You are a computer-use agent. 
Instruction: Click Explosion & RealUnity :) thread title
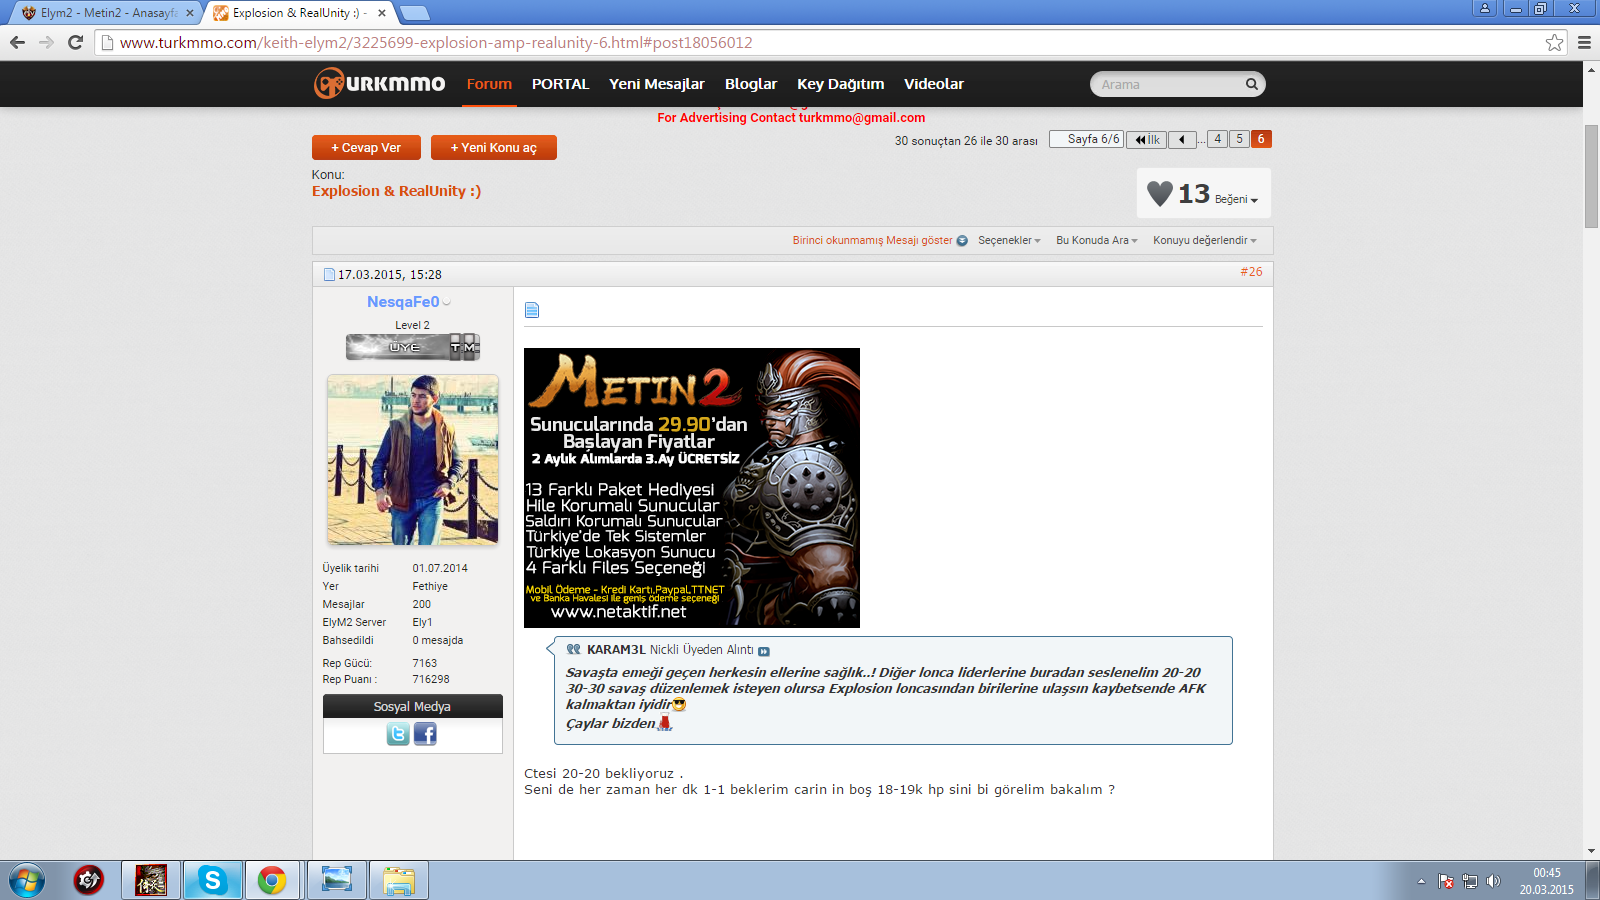point(396,191)
